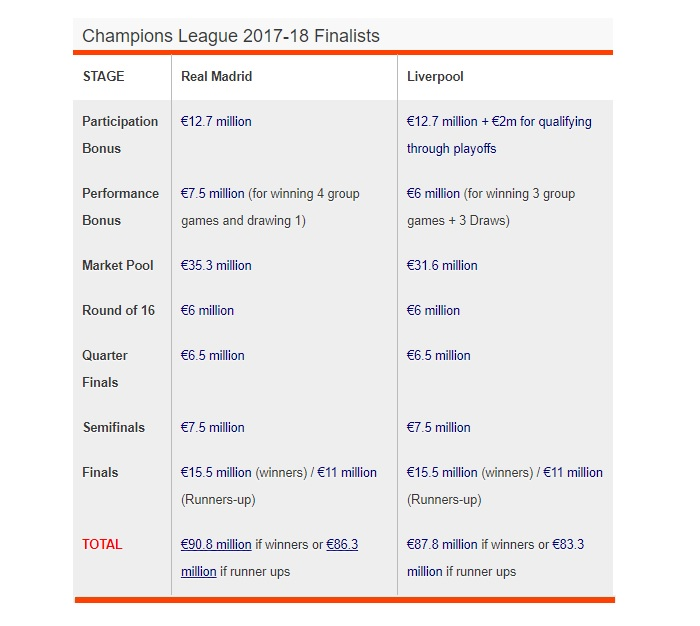Click Liverpool's €15.5 million winners amount
The width and height of the screenshot is (700, 626).
click(x=442, y=472)
